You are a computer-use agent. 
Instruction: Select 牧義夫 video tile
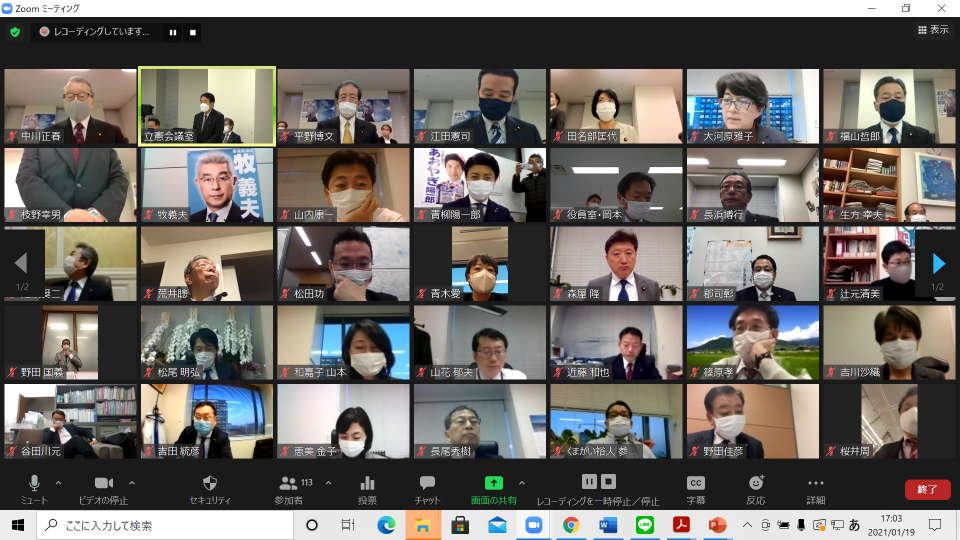(x=207, y=185)
